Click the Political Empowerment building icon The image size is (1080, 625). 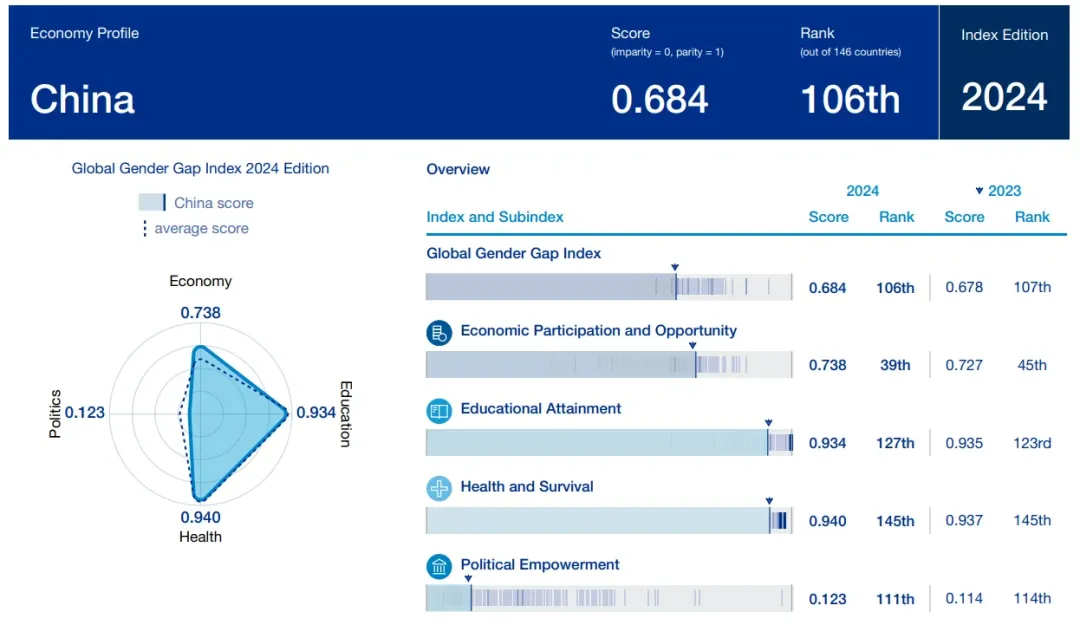click(x=439, y=567)
